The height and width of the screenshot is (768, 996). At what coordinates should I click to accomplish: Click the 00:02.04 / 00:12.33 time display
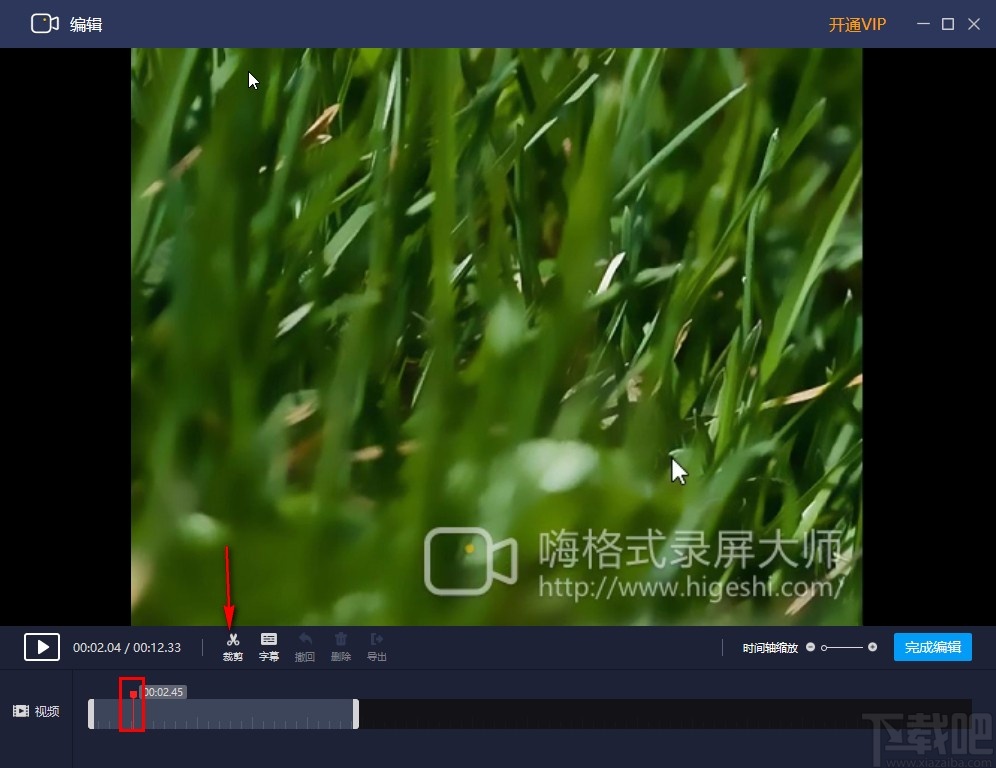[127, 647]
